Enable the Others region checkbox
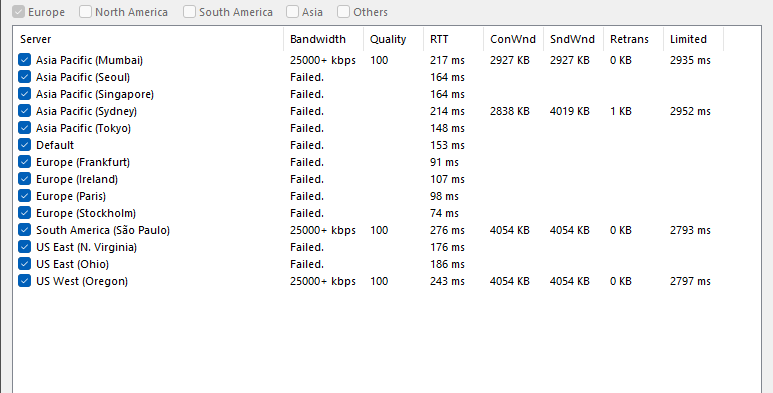Screen dimensions: 773x393 344,12
